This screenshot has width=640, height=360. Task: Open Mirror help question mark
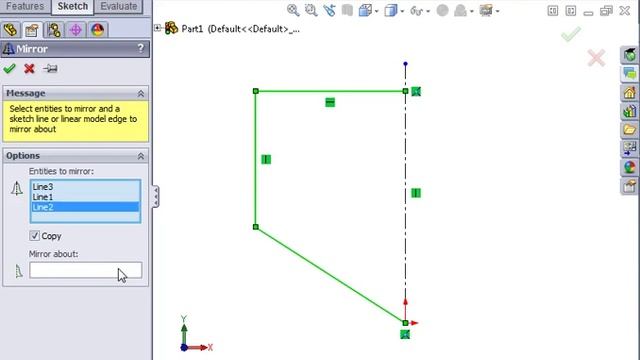pyautogui.click(x=141, y=49)
